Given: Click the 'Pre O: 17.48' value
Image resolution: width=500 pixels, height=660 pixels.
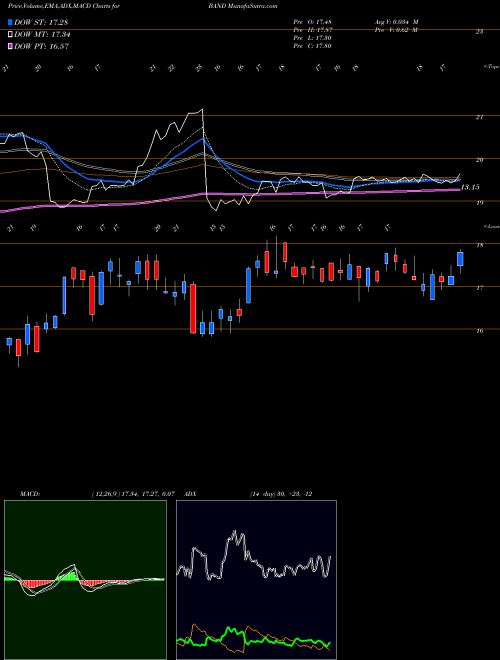Looking at the screenshot, I should coord(313,22).
